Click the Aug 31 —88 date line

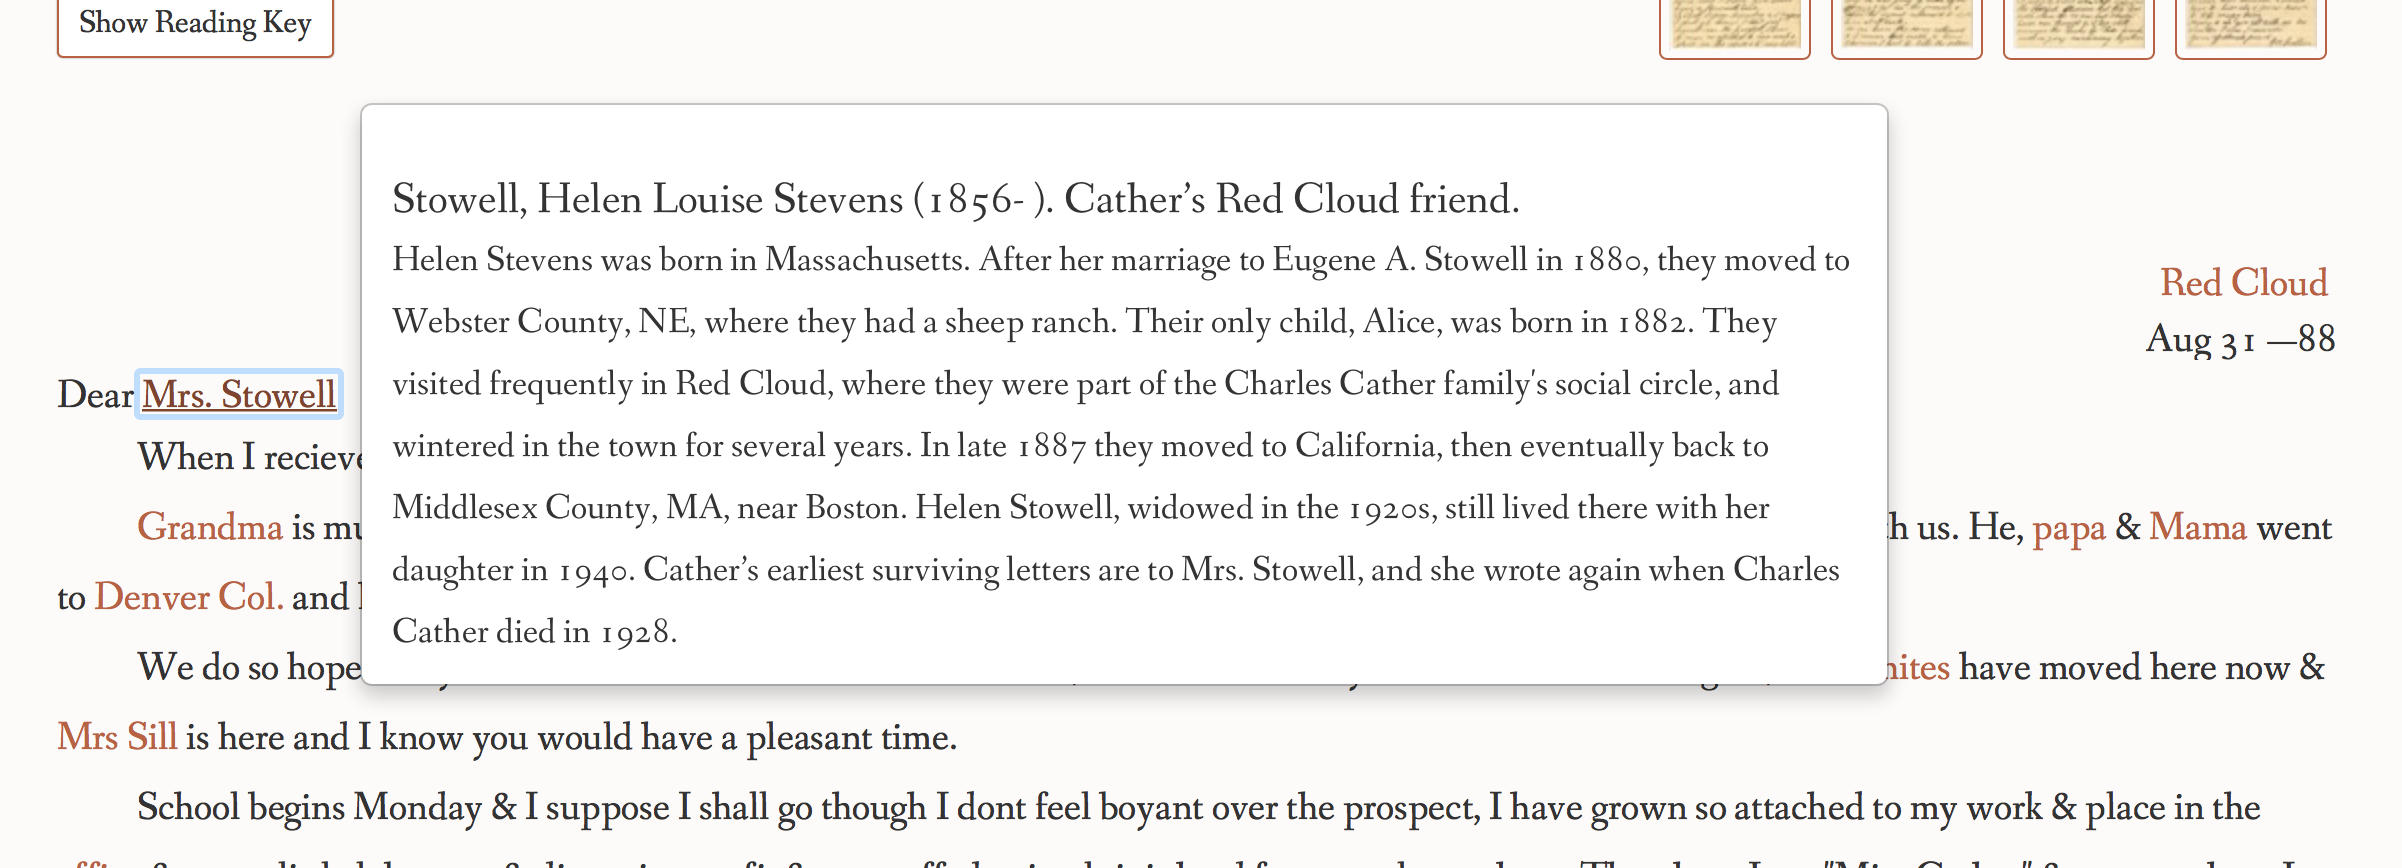(x=2240, y=340)
